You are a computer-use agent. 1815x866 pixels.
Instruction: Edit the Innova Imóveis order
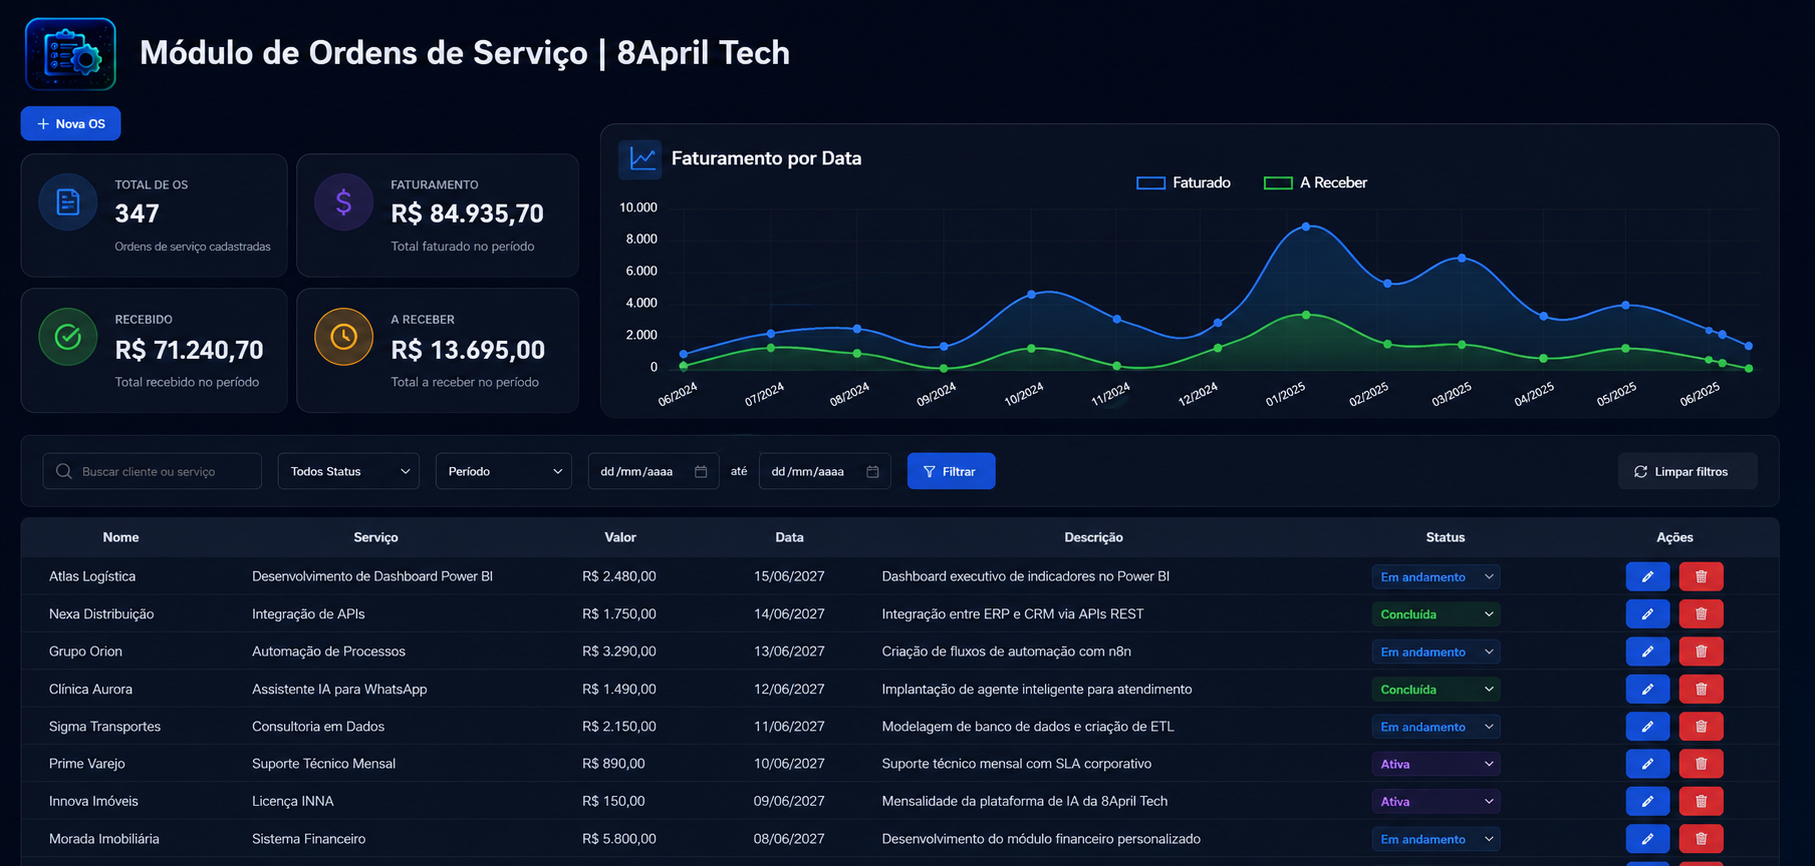click(1647, 801)
